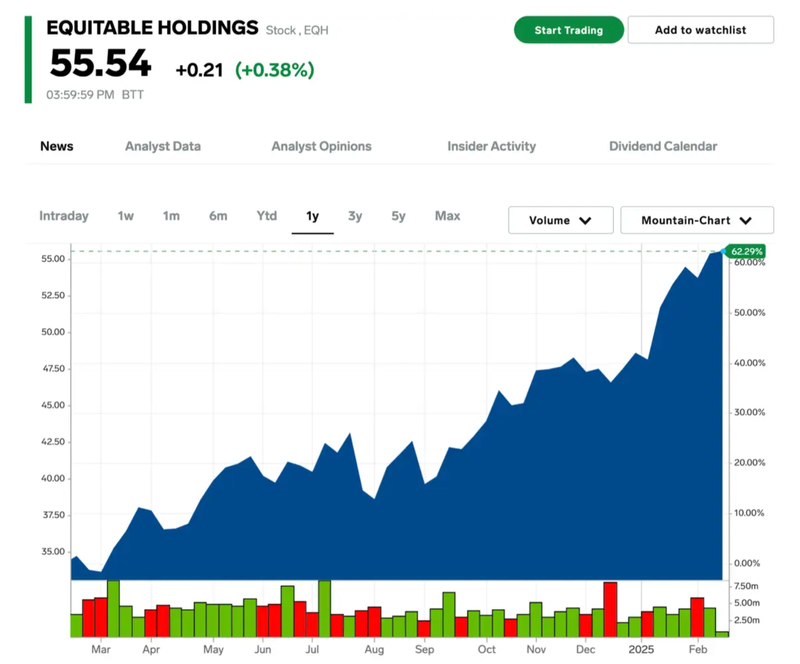This screenshot has width=800, height=664.
Task: Open the Analyst Opinions tab
Action: click(x=321, y=146)
